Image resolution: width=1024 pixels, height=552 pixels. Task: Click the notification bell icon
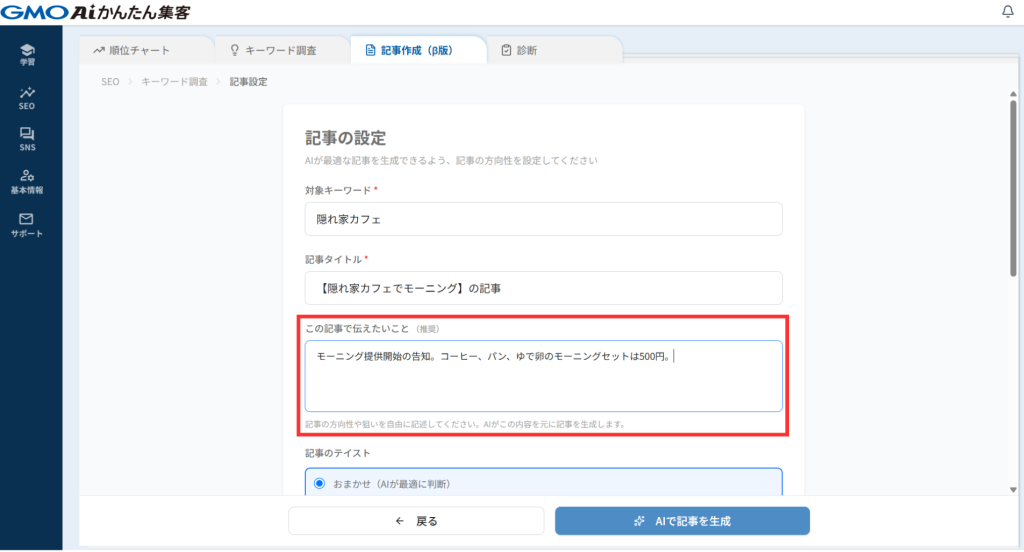click(1006, 12)
